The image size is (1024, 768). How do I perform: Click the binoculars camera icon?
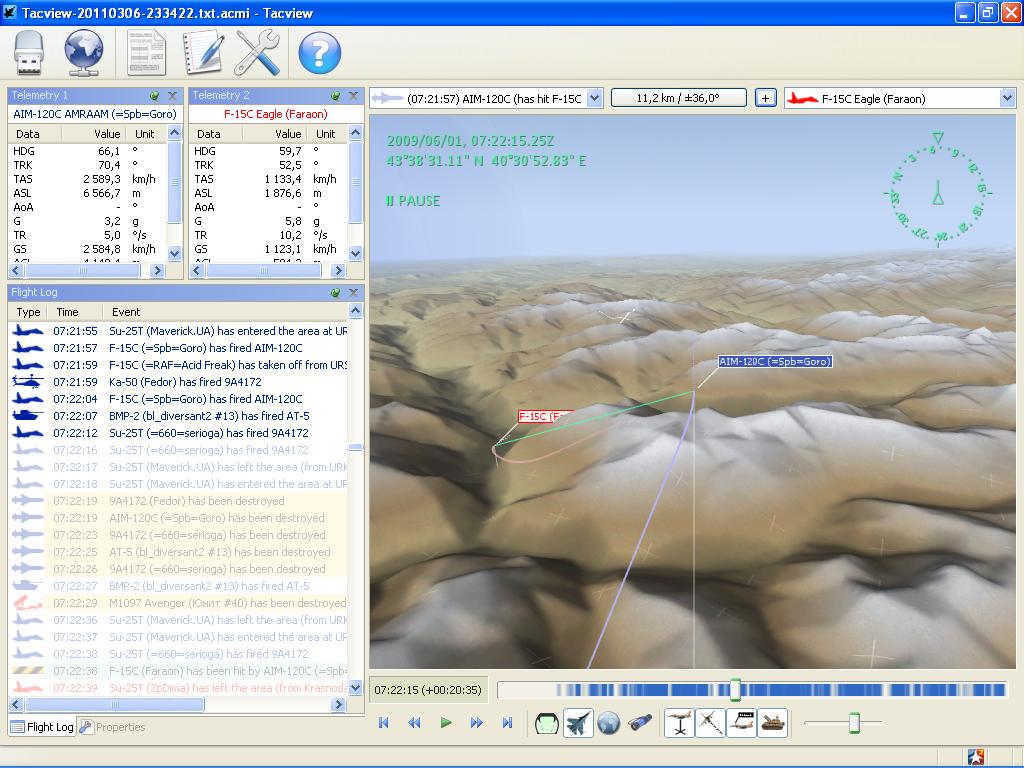(x=640, y=723)
